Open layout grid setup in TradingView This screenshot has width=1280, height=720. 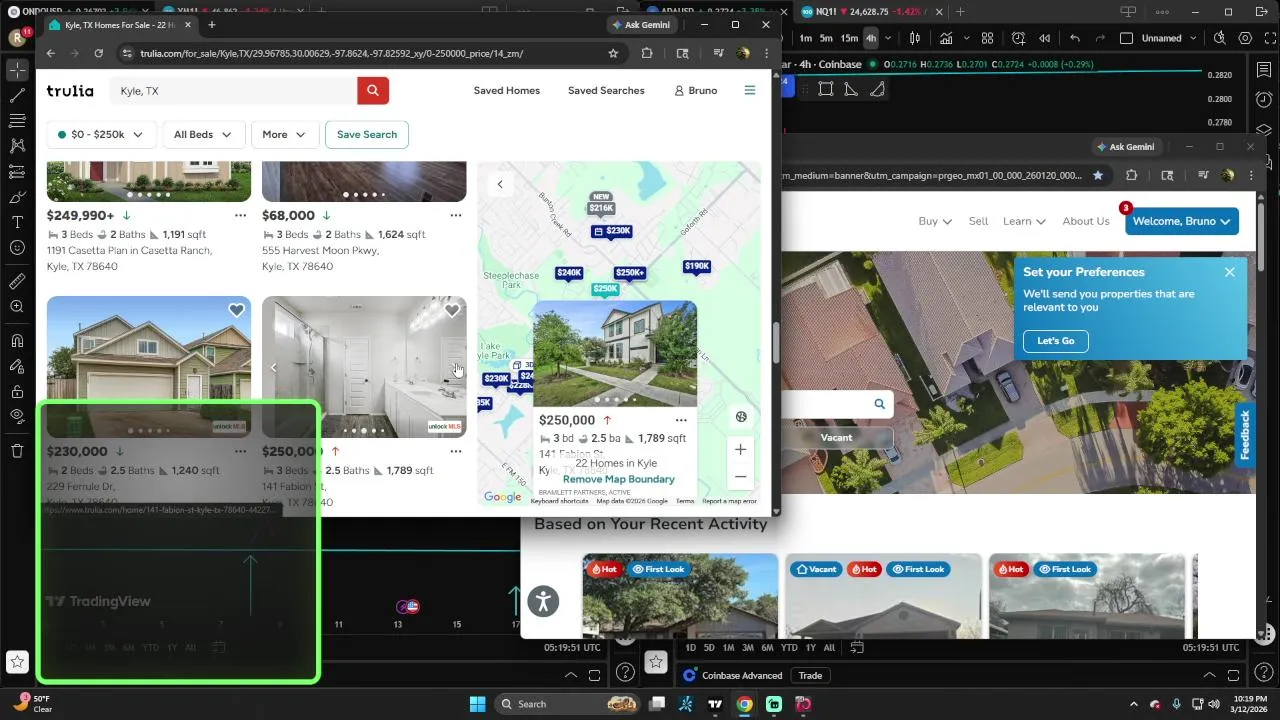987,38
